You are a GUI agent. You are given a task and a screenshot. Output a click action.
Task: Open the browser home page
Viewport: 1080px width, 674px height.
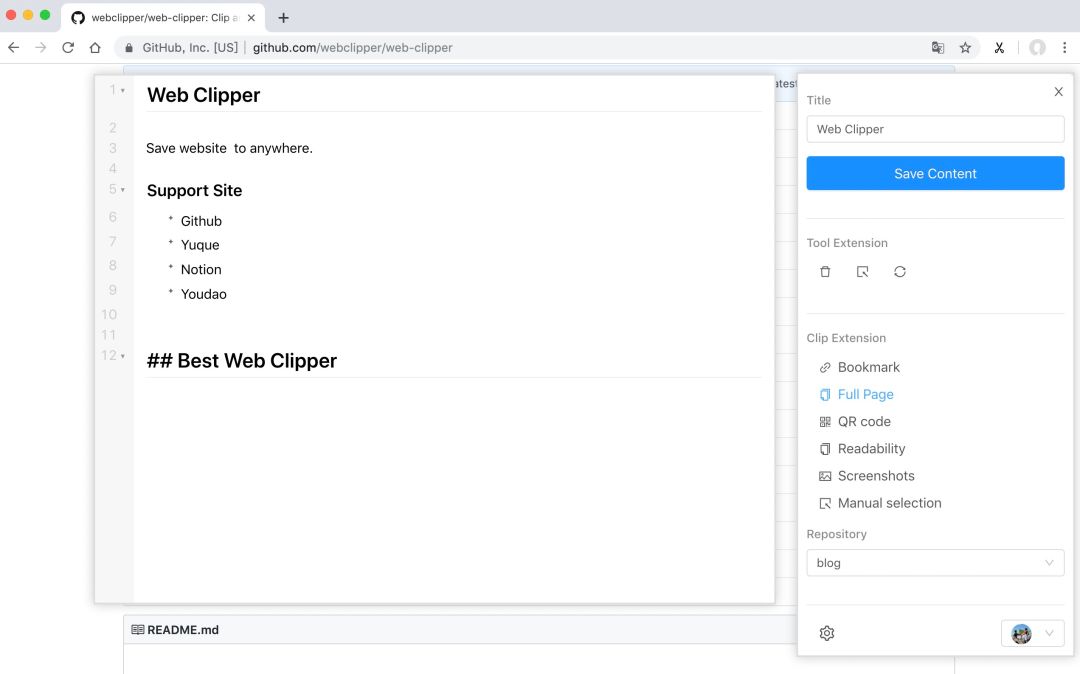click(x=95, y=48)
